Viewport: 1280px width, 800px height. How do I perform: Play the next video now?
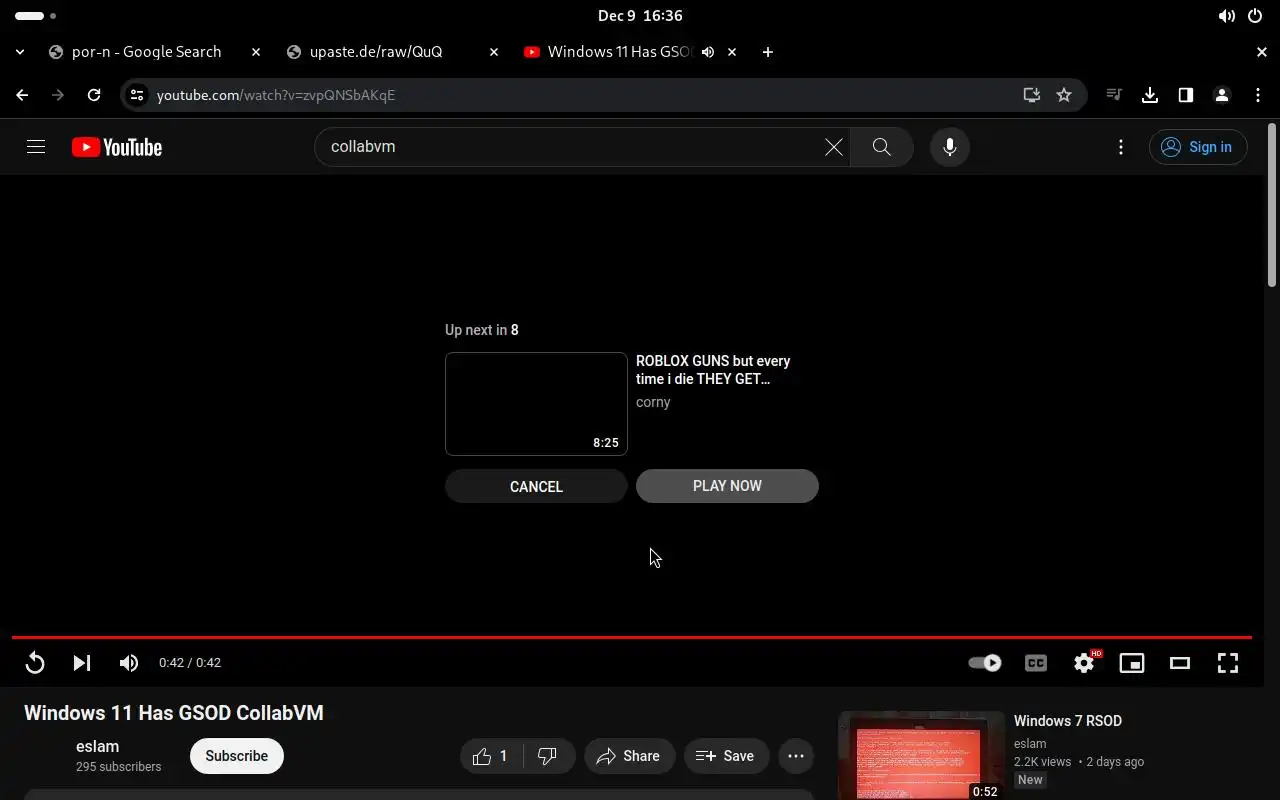(727, 486)
